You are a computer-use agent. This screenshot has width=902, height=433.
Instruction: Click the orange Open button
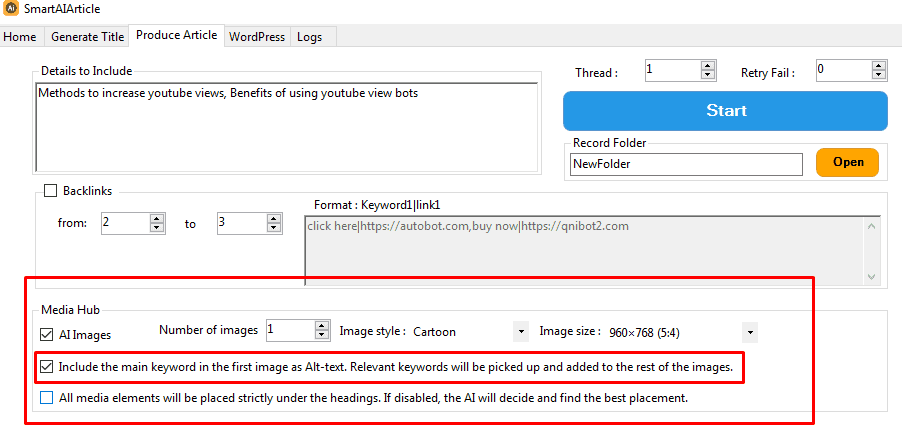click(x=848, y=162)
